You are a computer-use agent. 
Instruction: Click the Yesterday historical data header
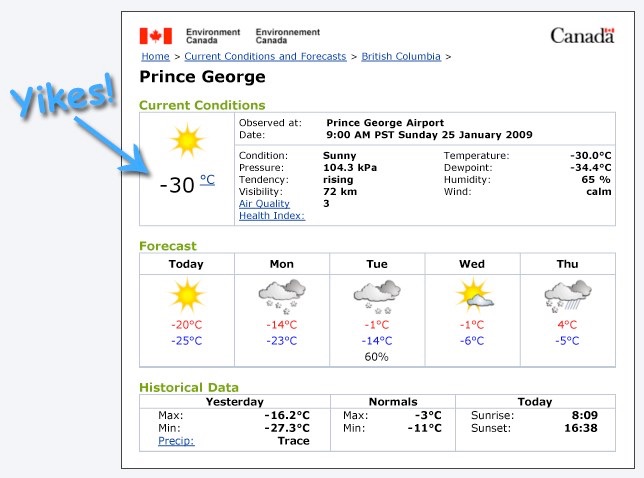coord(233,401)
